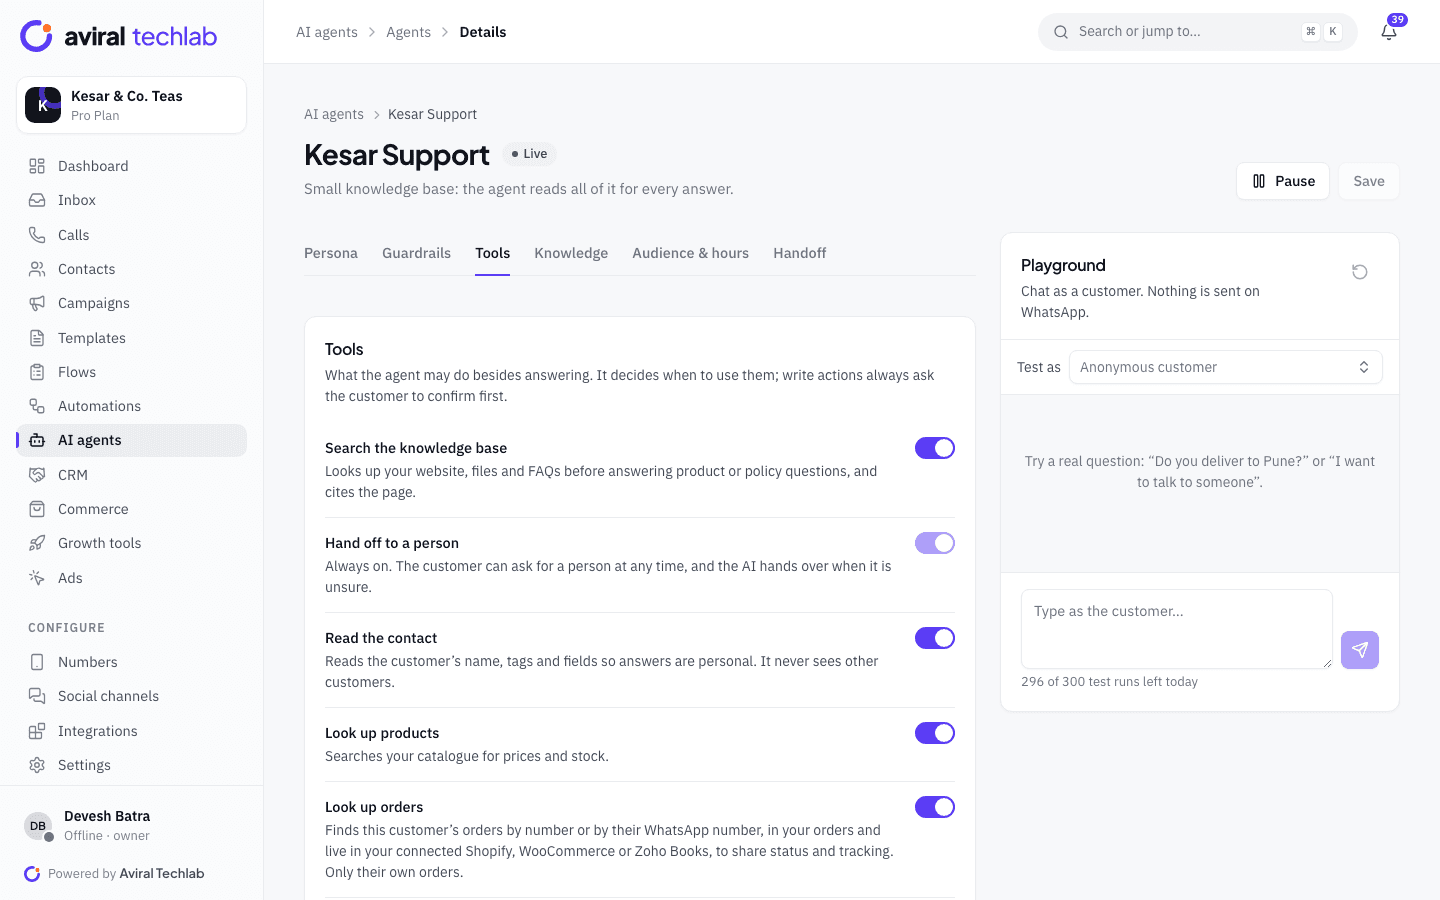Click the Automations icon
The height and width of the screenshot is (900, 1440).
click(37, 406)
